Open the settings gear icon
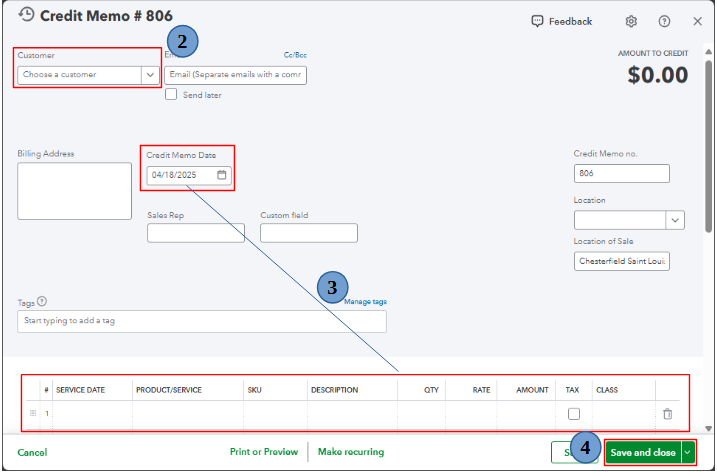The width and height of the screenshot is (717, 472). coord(631,21)
